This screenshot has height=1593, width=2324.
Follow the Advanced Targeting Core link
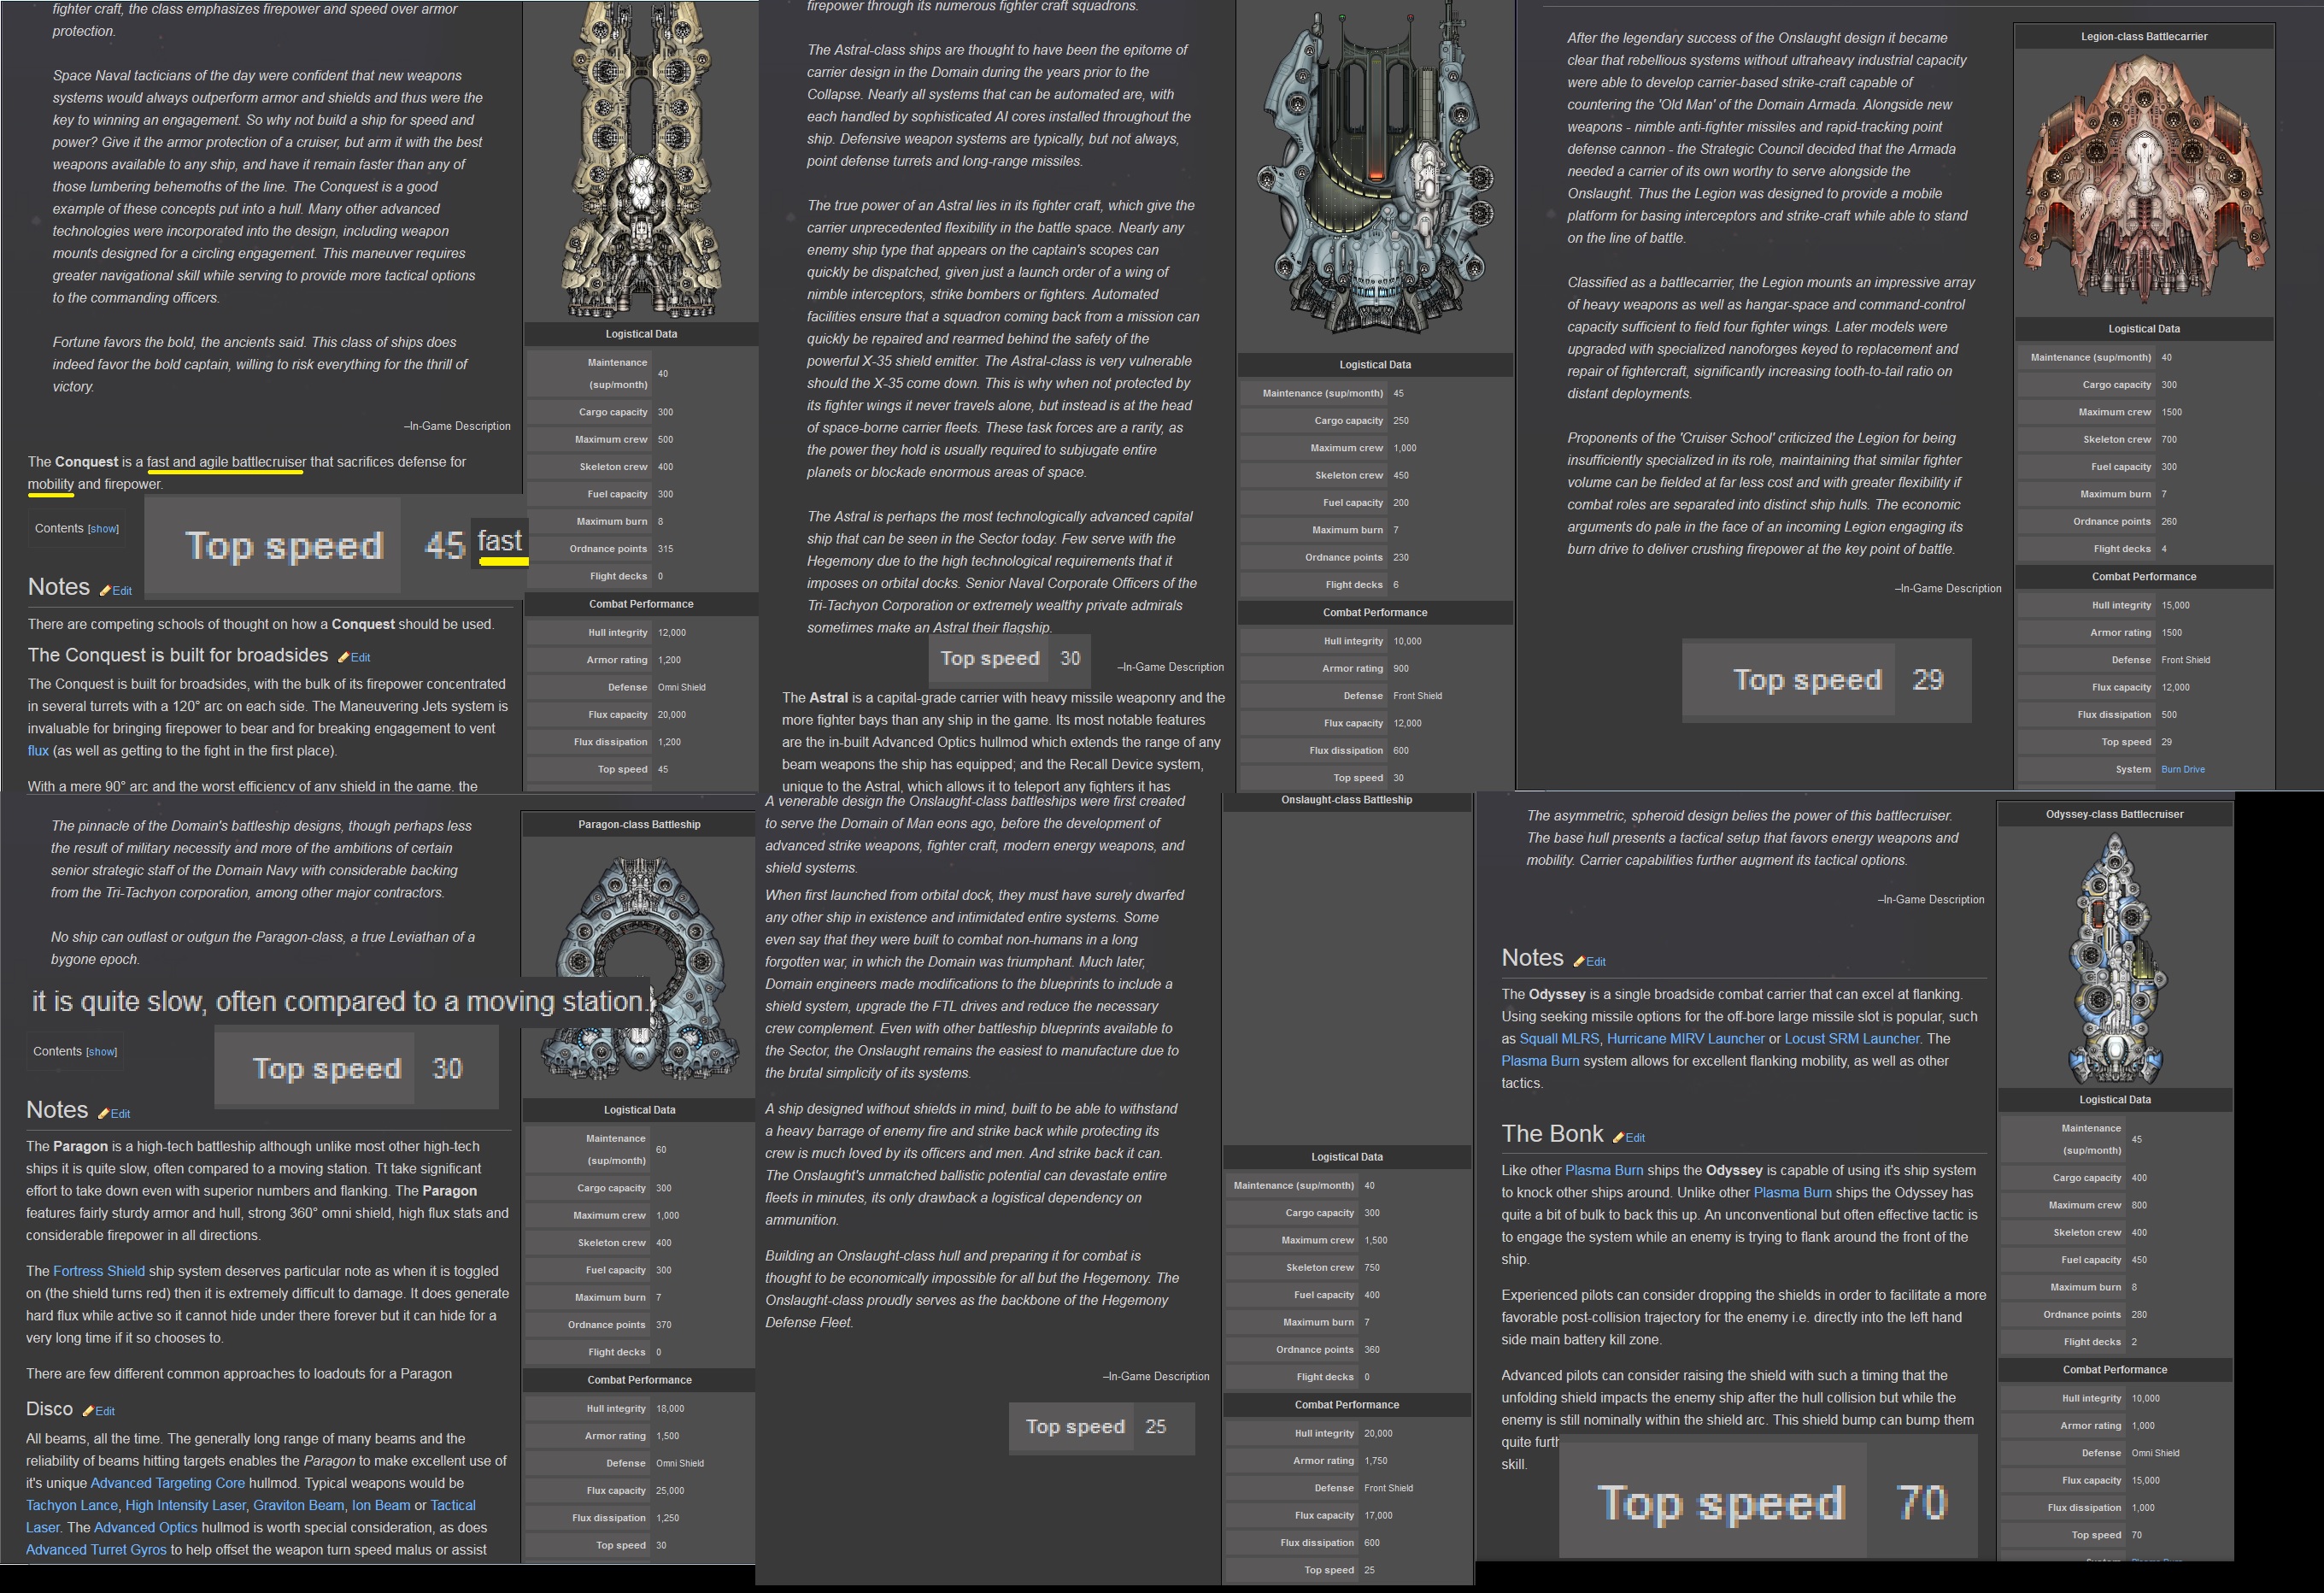pyautogui.click(x=167, y=1483)
